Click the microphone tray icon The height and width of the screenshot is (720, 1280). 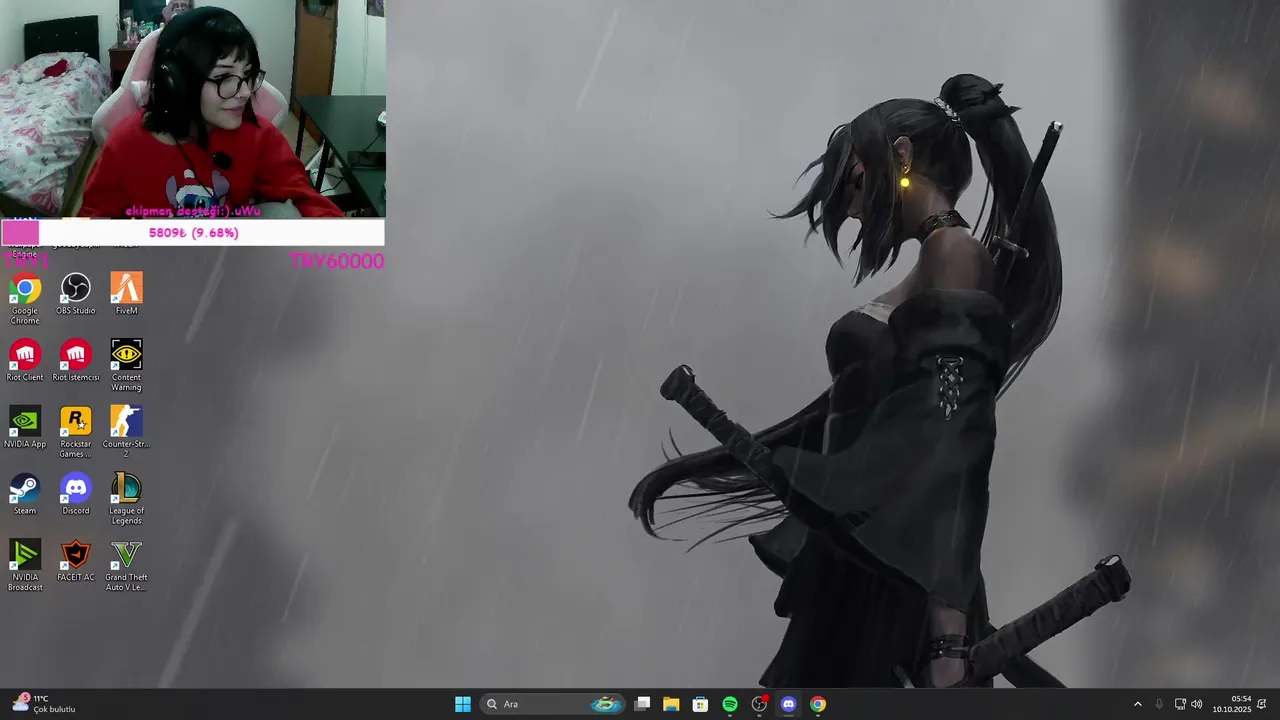pos(1159,704)
